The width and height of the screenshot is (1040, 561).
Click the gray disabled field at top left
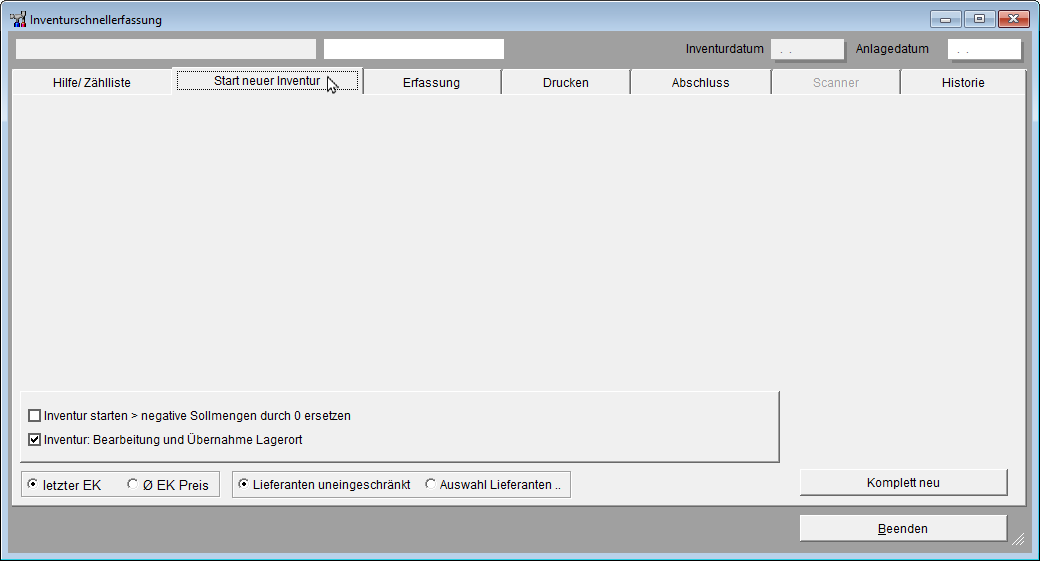166,49
